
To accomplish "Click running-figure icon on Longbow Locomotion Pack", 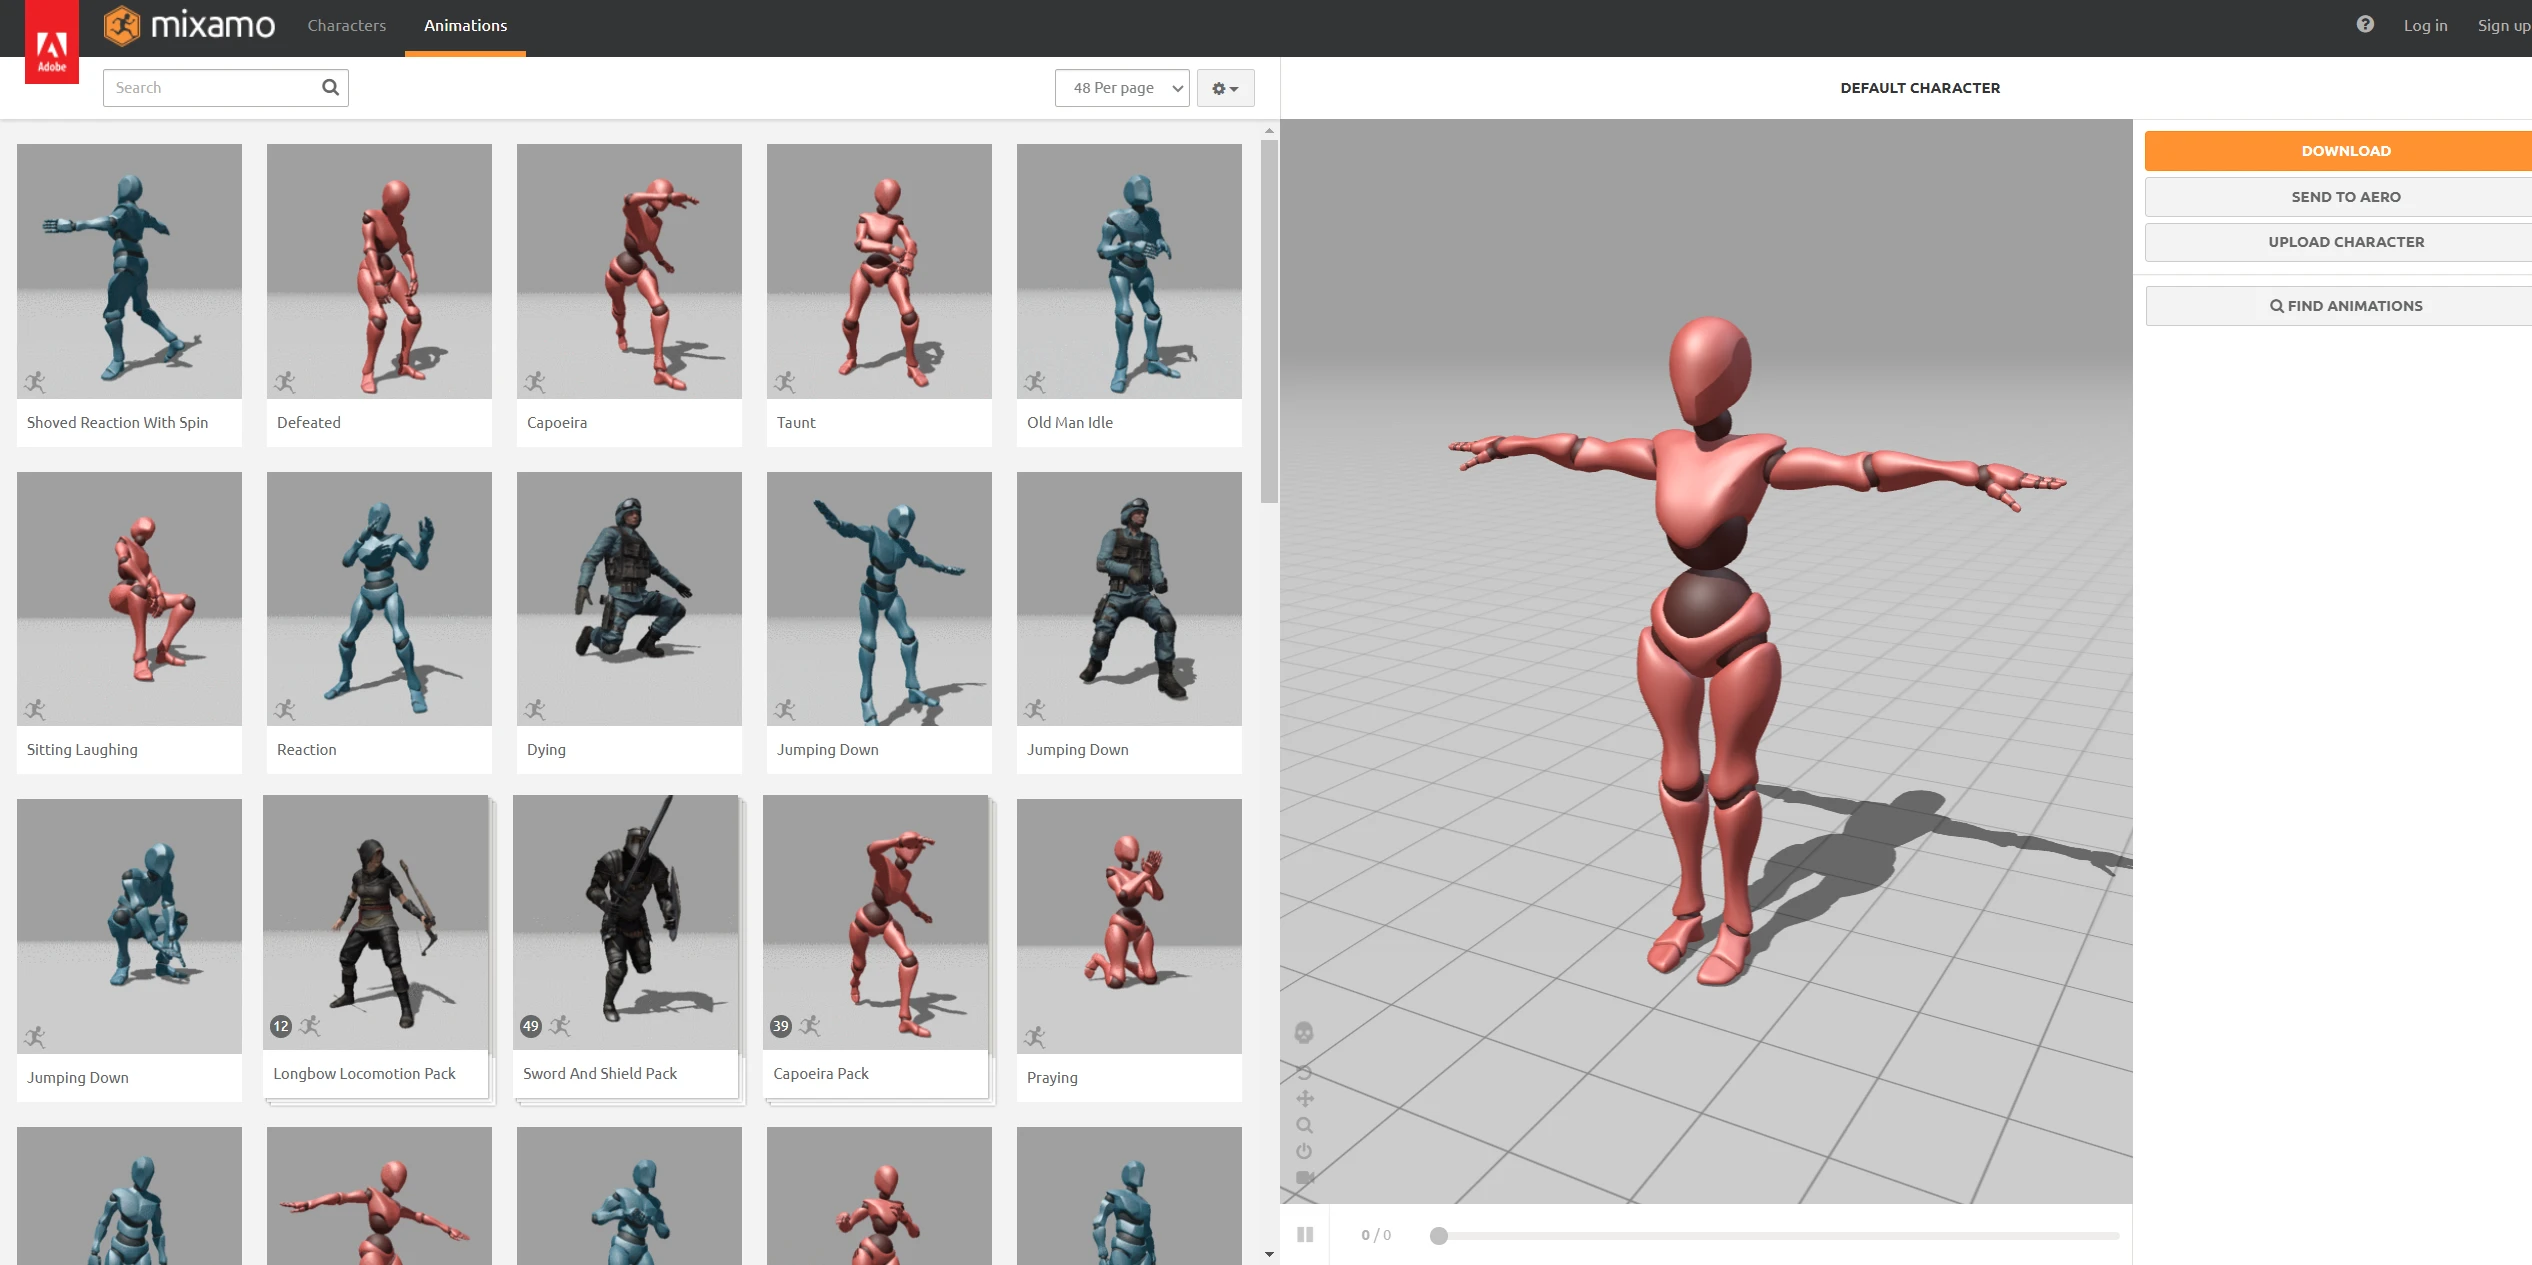I will pos(310,1026).
